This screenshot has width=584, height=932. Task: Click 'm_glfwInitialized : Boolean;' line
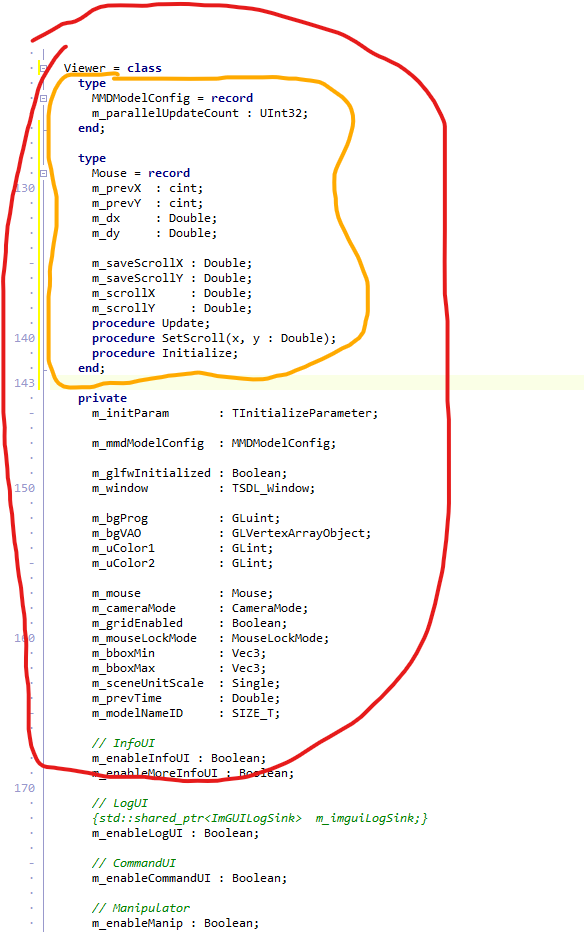[x=190, y=473]
